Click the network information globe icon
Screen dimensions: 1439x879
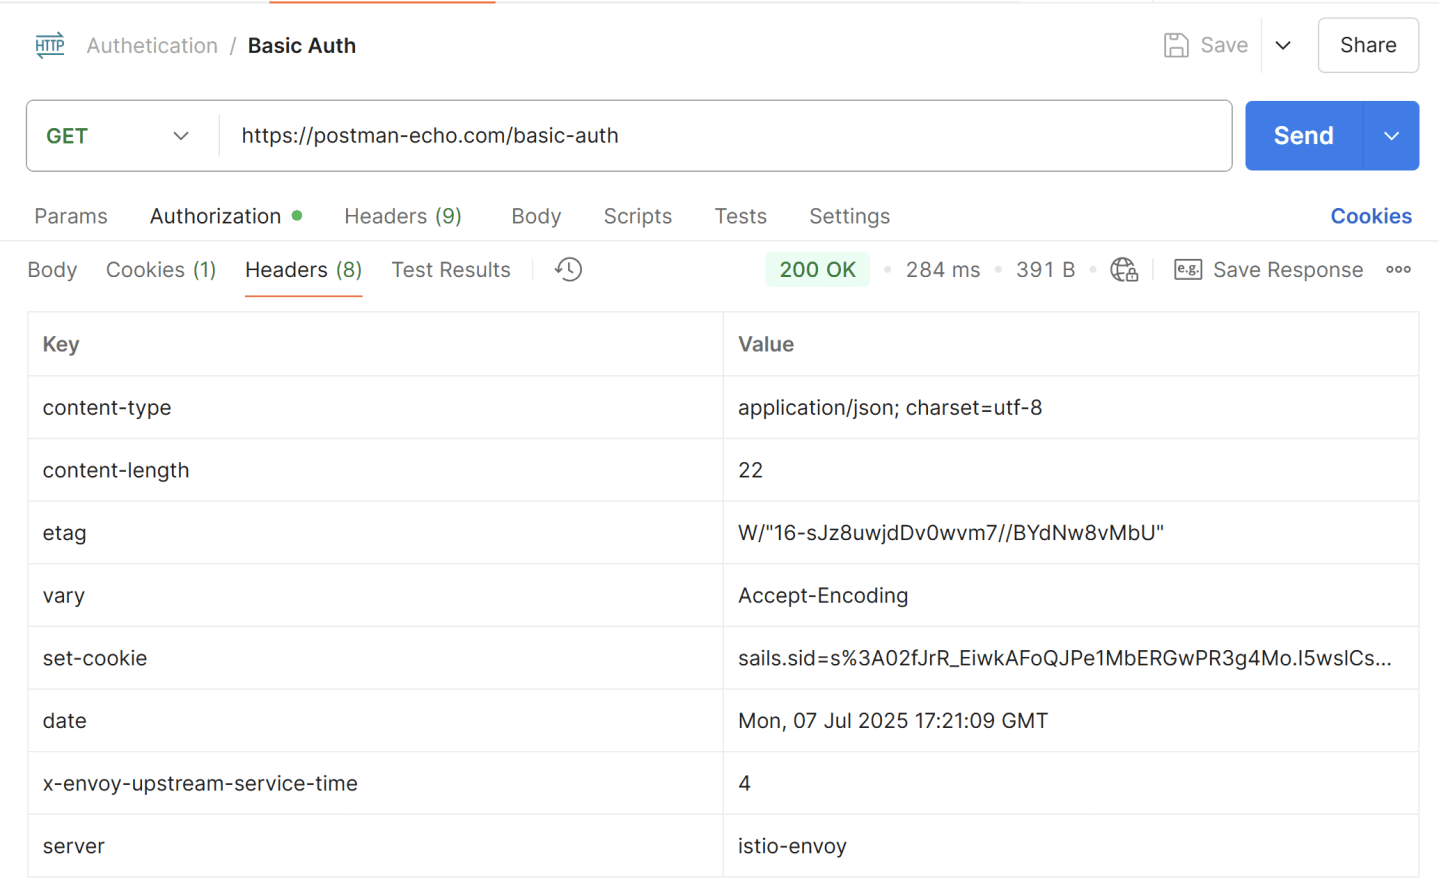1123,269
